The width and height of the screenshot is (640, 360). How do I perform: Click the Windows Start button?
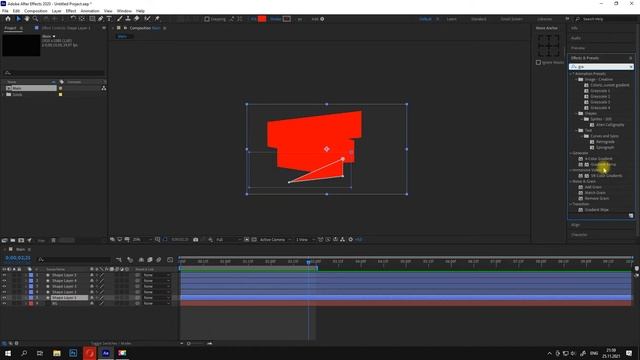coord(8,353)
